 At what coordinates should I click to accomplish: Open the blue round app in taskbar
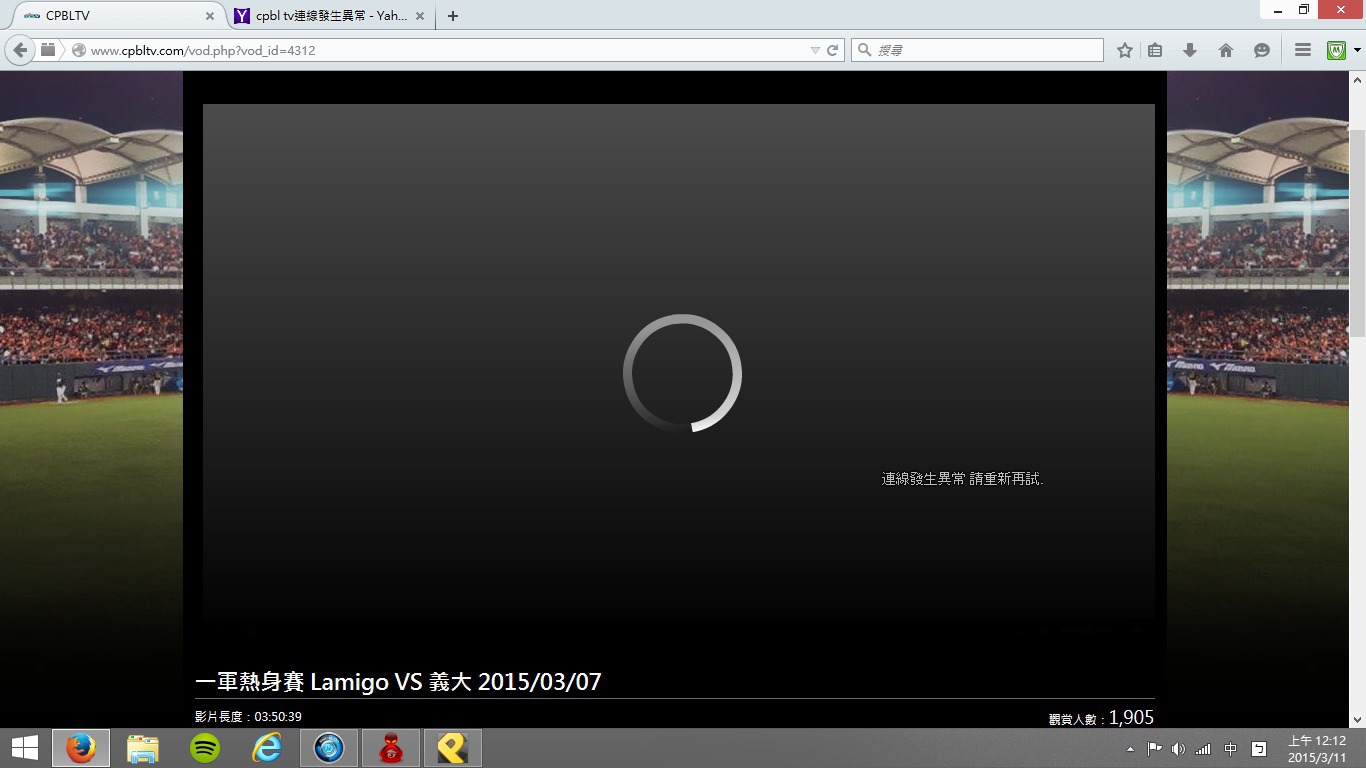[x=329, y=748]
